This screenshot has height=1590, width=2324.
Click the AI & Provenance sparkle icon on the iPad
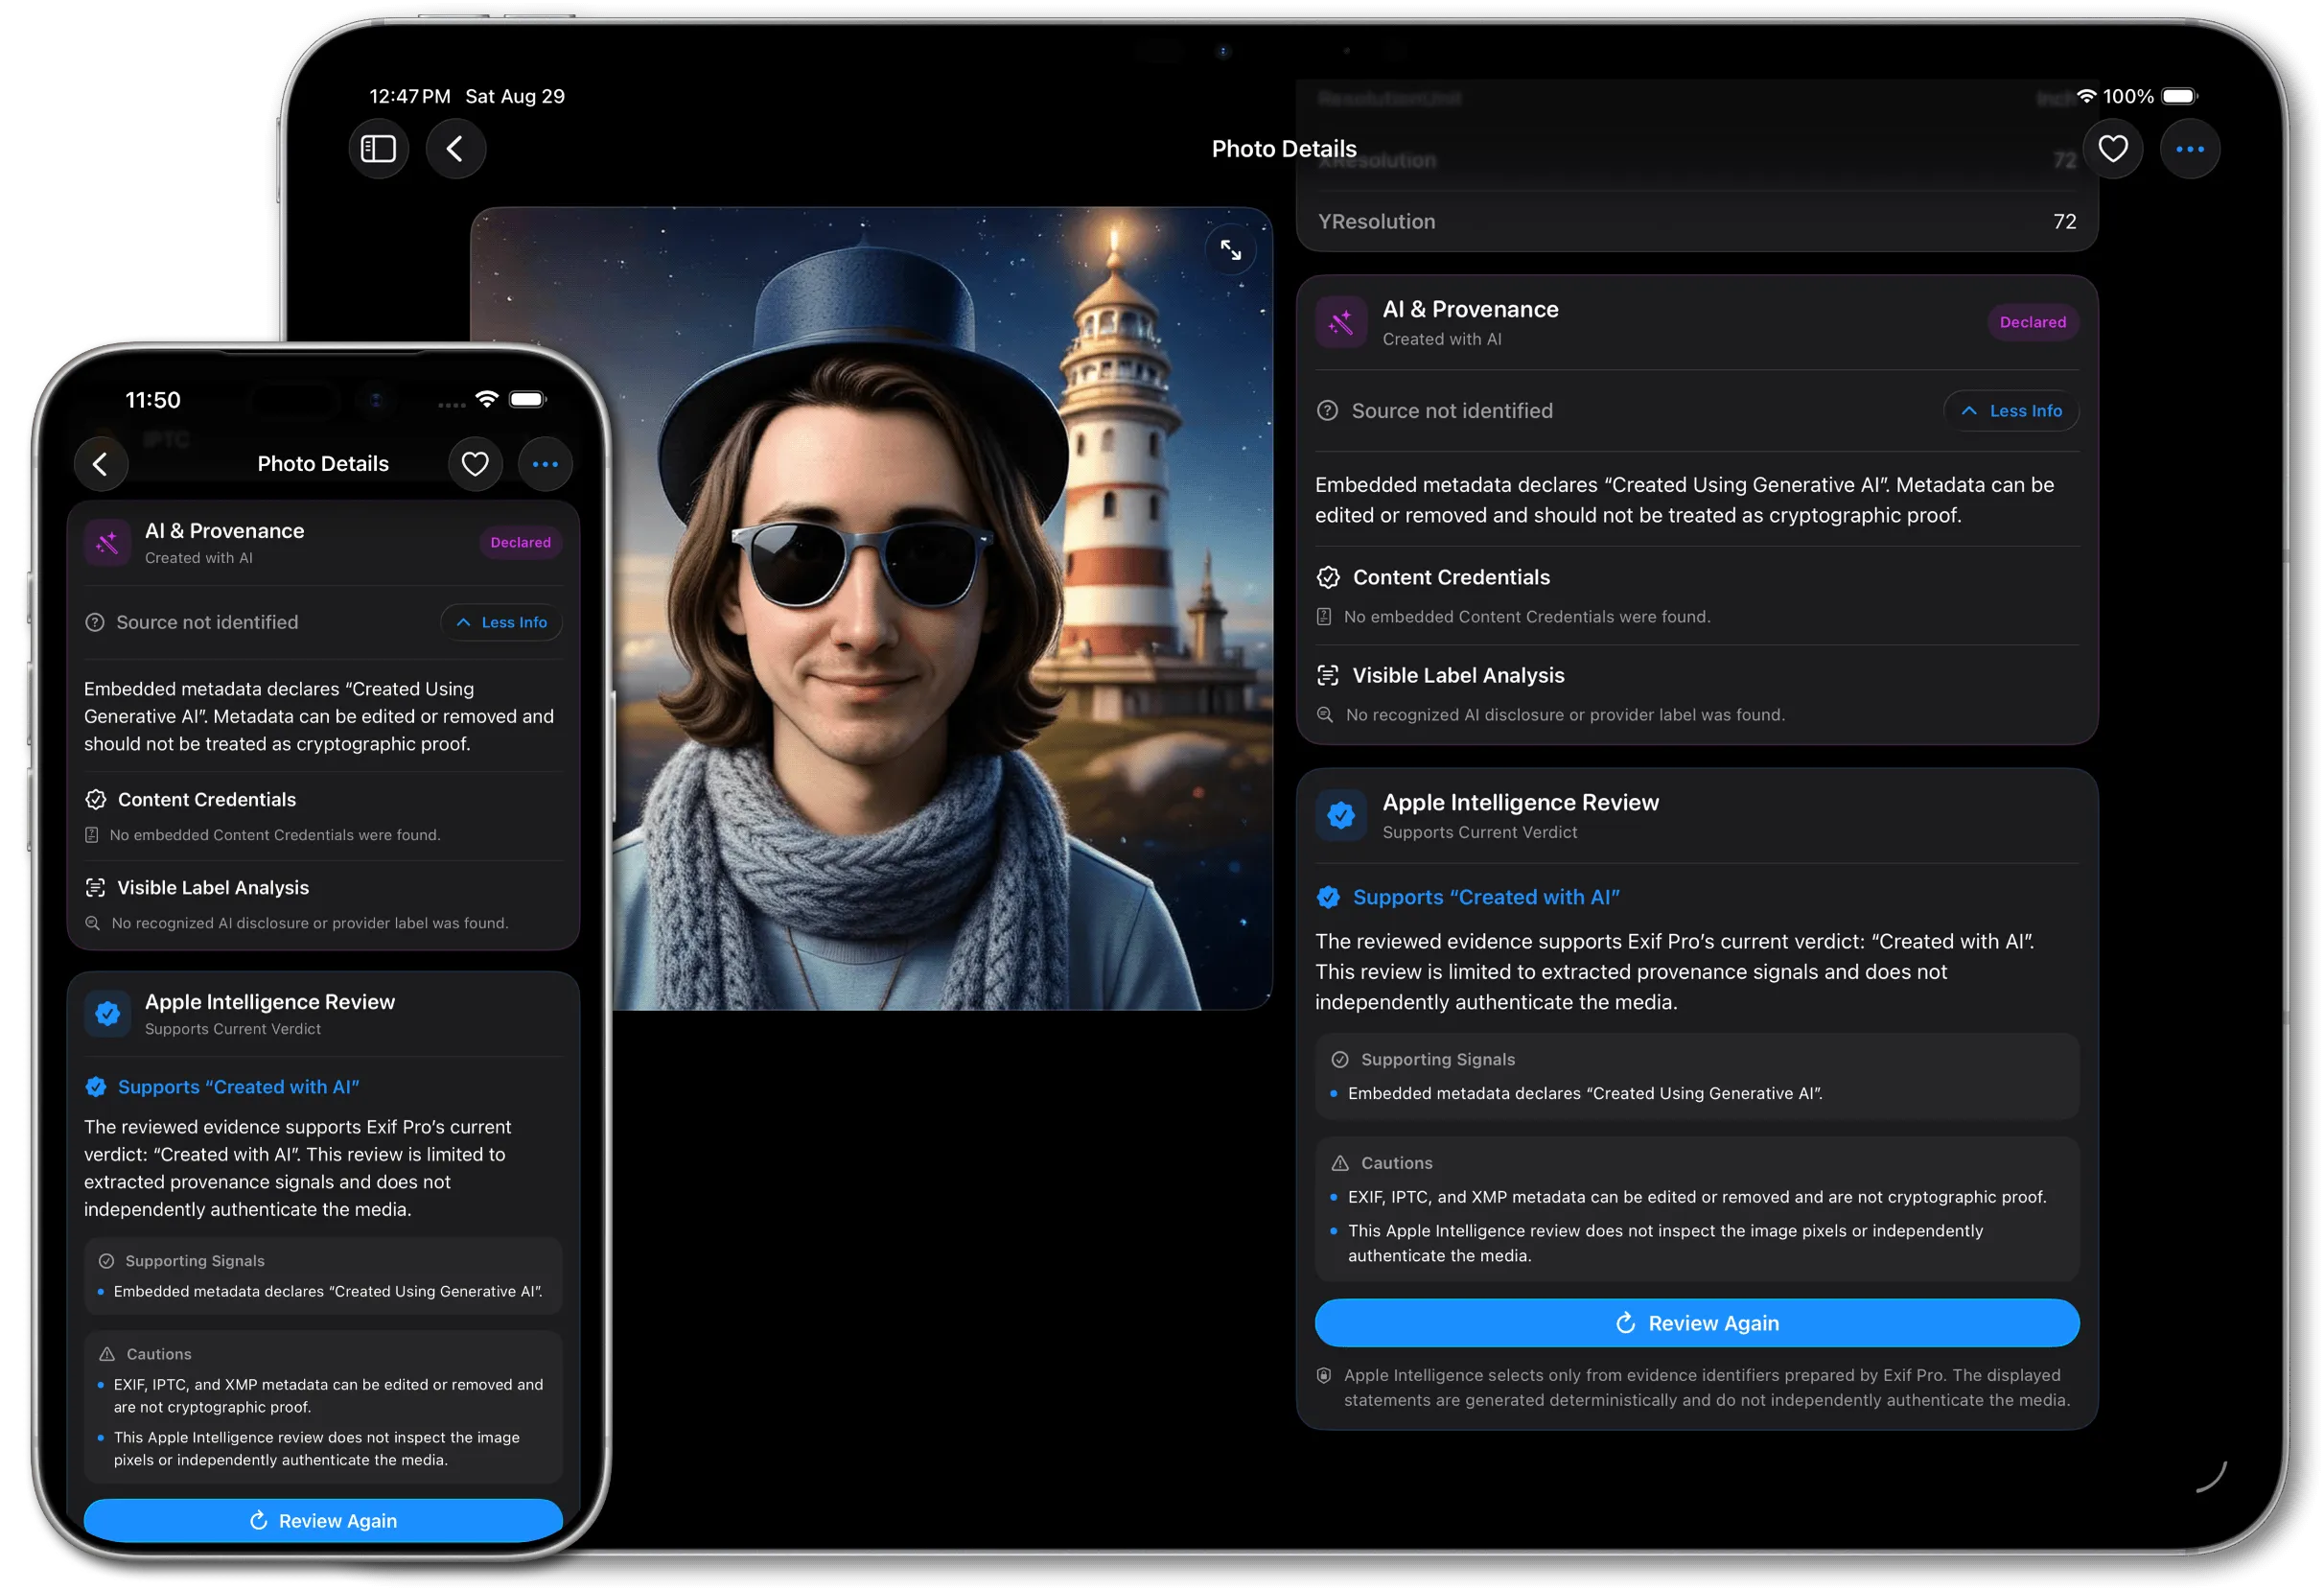[1341, 322]
